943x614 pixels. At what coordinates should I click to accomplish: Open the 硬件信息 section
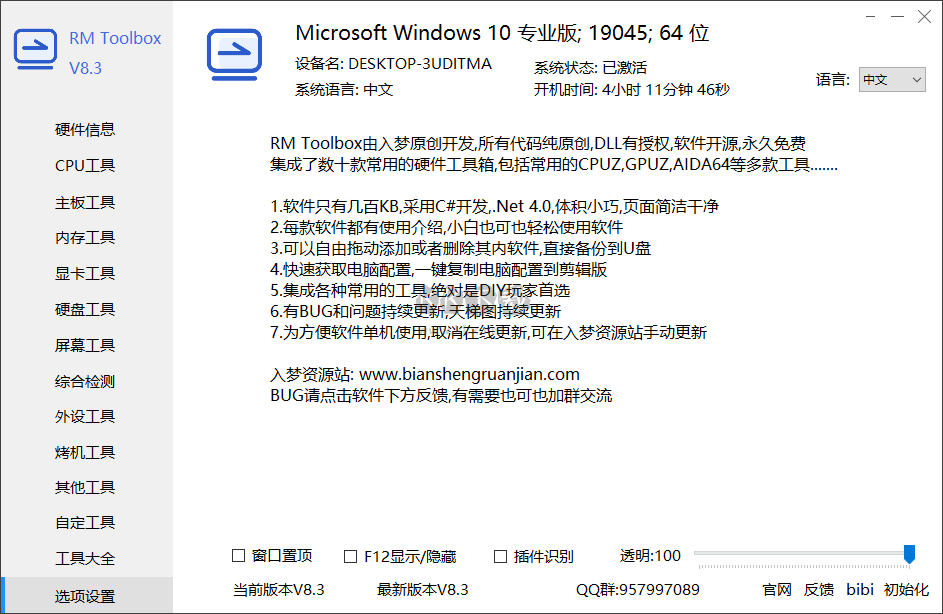pyautogui.click(x=85, y=129)
